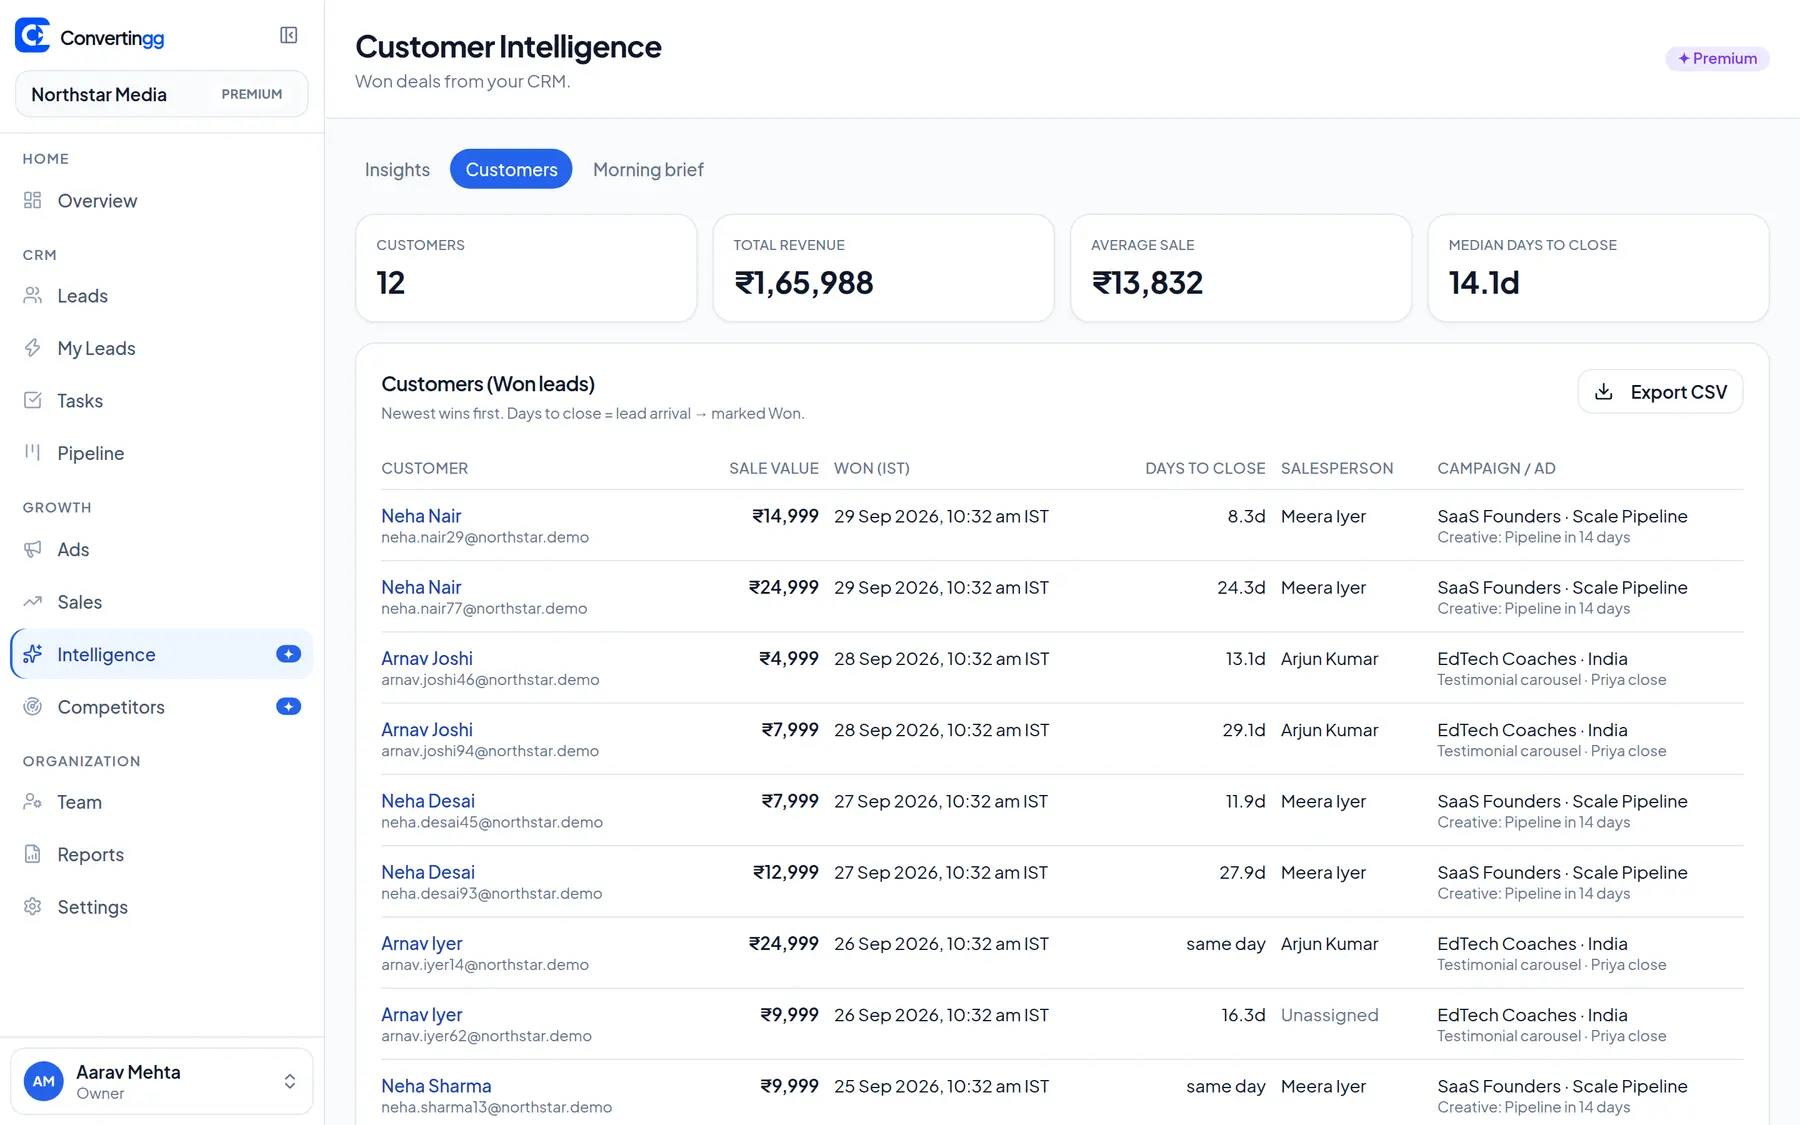This screenshot has width=1800, height=1125.
Task: Switch to the Insights tab
Action: (397, 169)
